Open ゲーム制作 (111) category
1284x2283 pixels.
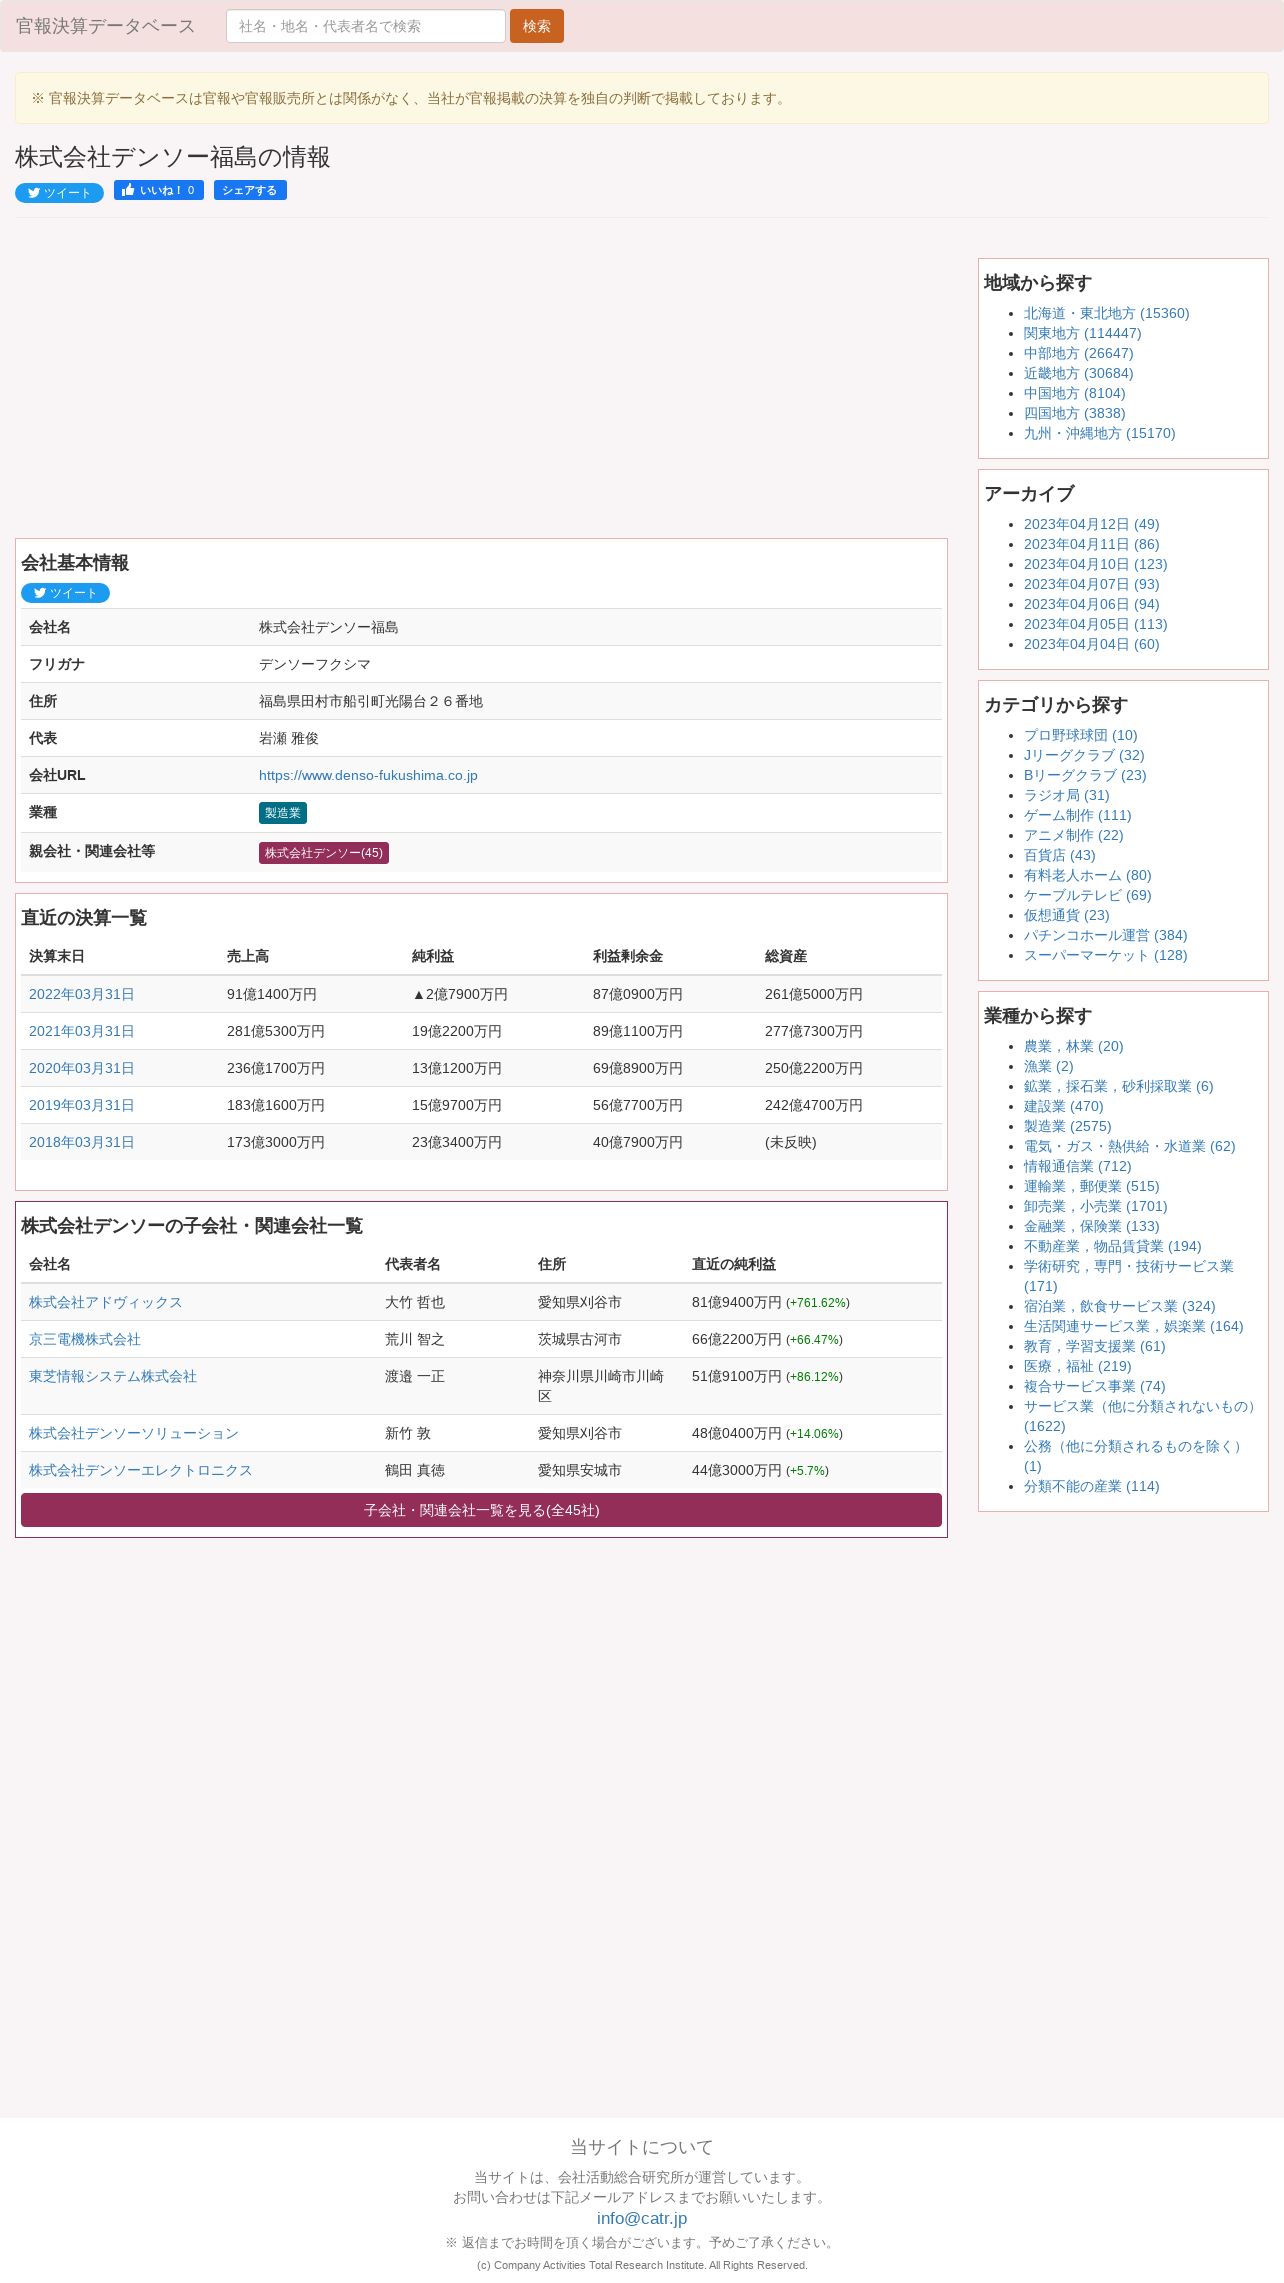(1077, 815)
